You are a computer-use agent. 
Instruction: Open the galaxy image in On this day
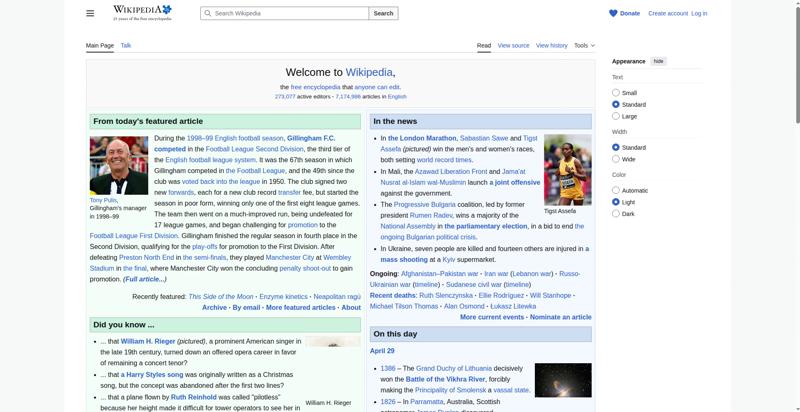[563, 380]
